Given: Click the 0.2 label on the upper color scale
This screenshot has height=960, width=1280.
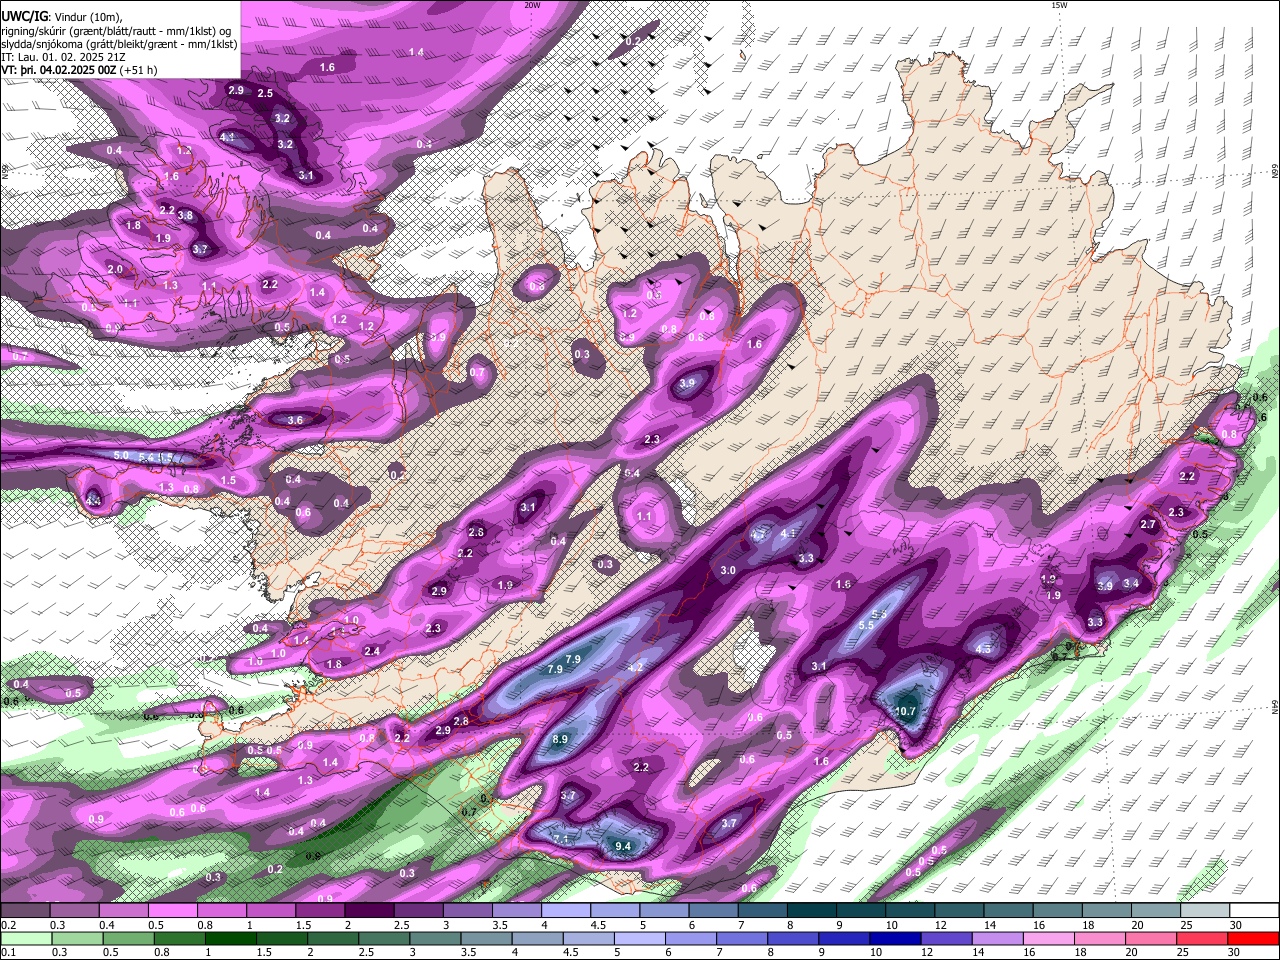Looking at the screenshot, I should point(8,924).
